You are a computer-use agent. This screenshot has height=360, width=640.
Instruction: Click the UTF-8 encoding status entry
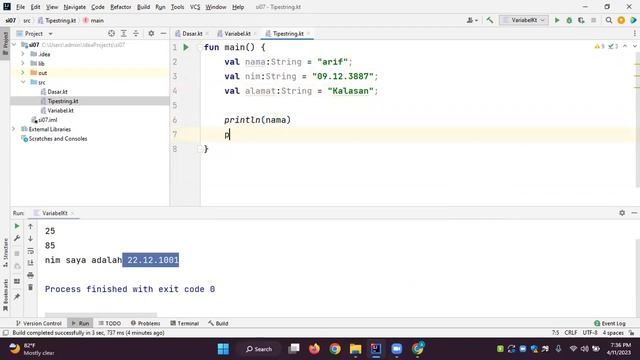(590, 333)
